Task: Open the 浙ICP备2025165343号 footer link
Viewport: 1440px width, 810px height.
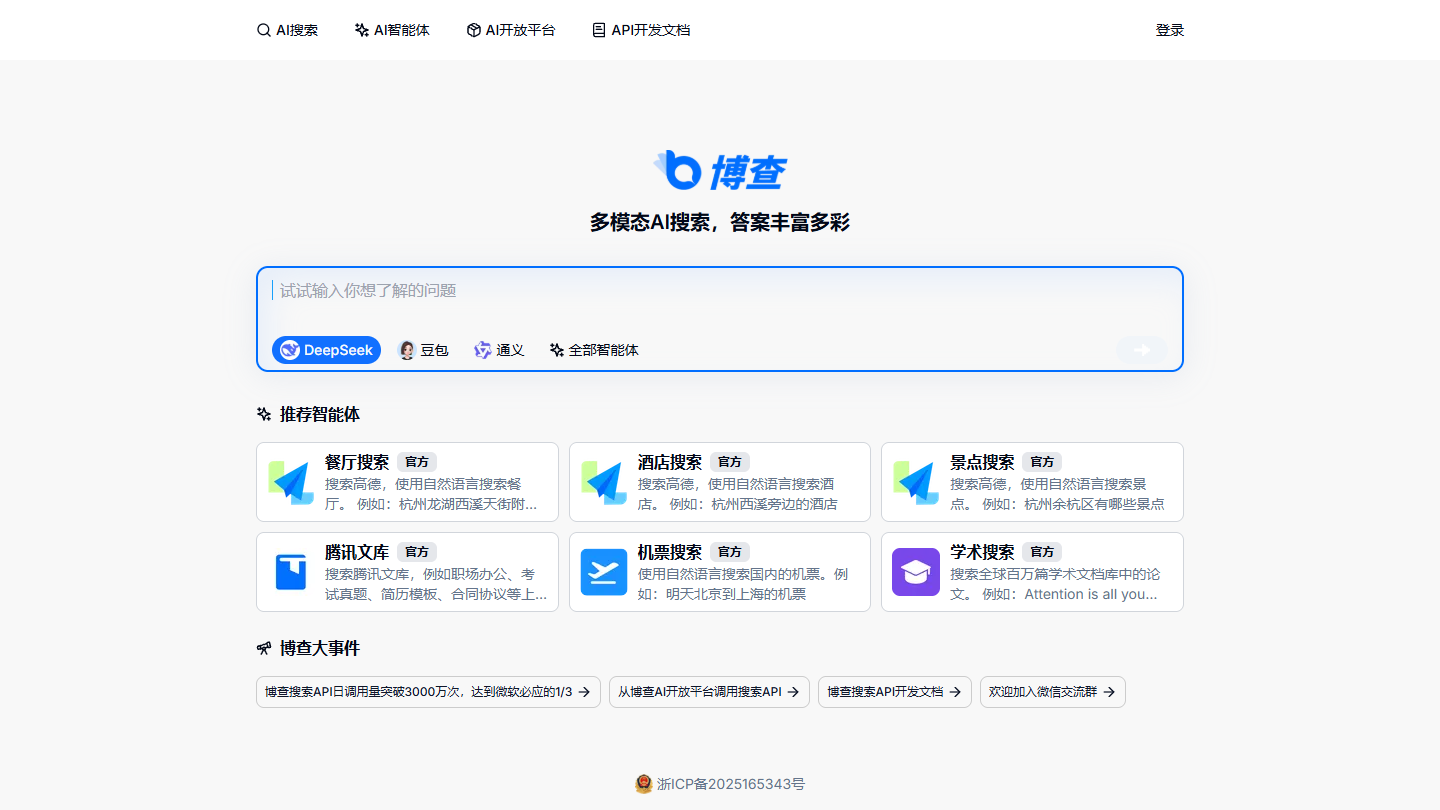Action: click(x=731, y=784)
